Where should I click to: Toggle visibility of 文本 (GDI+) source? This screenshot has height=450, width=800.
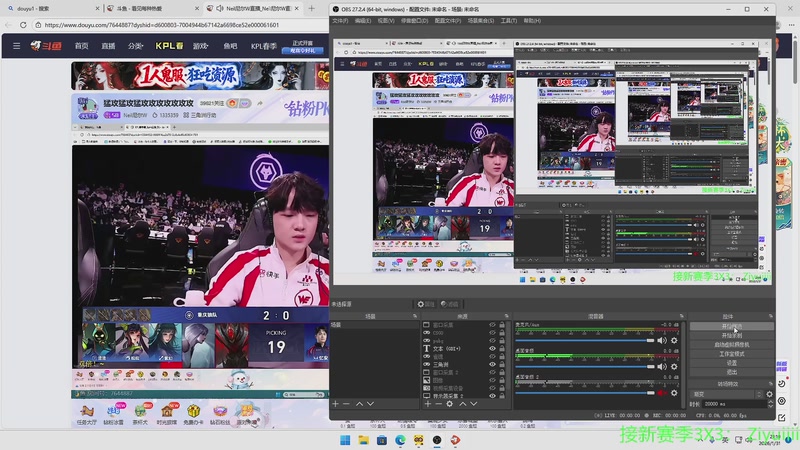point(492,348)
